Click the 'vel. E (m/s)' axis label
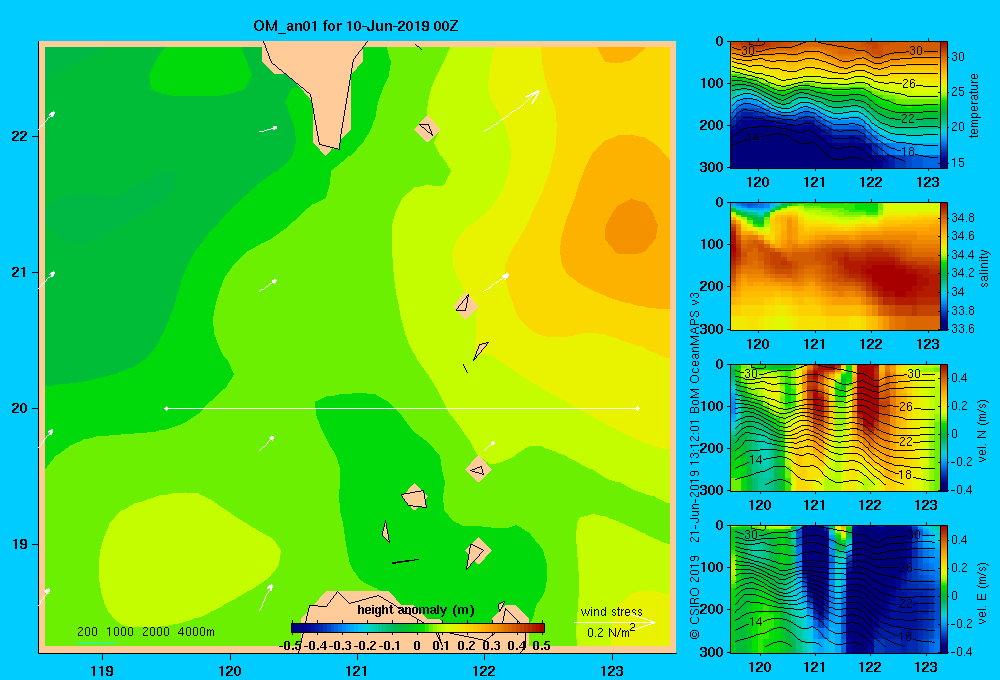 point(982,593)
